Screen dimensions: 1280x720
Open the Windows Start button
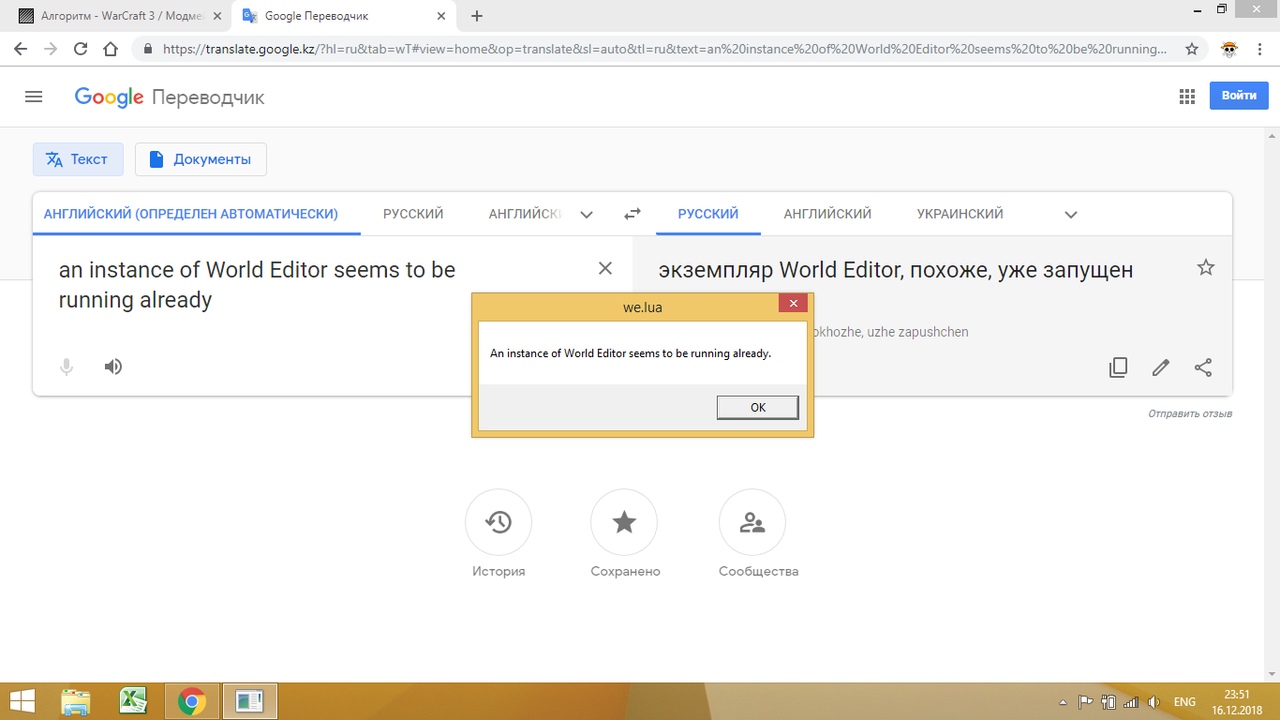(22, 701)
